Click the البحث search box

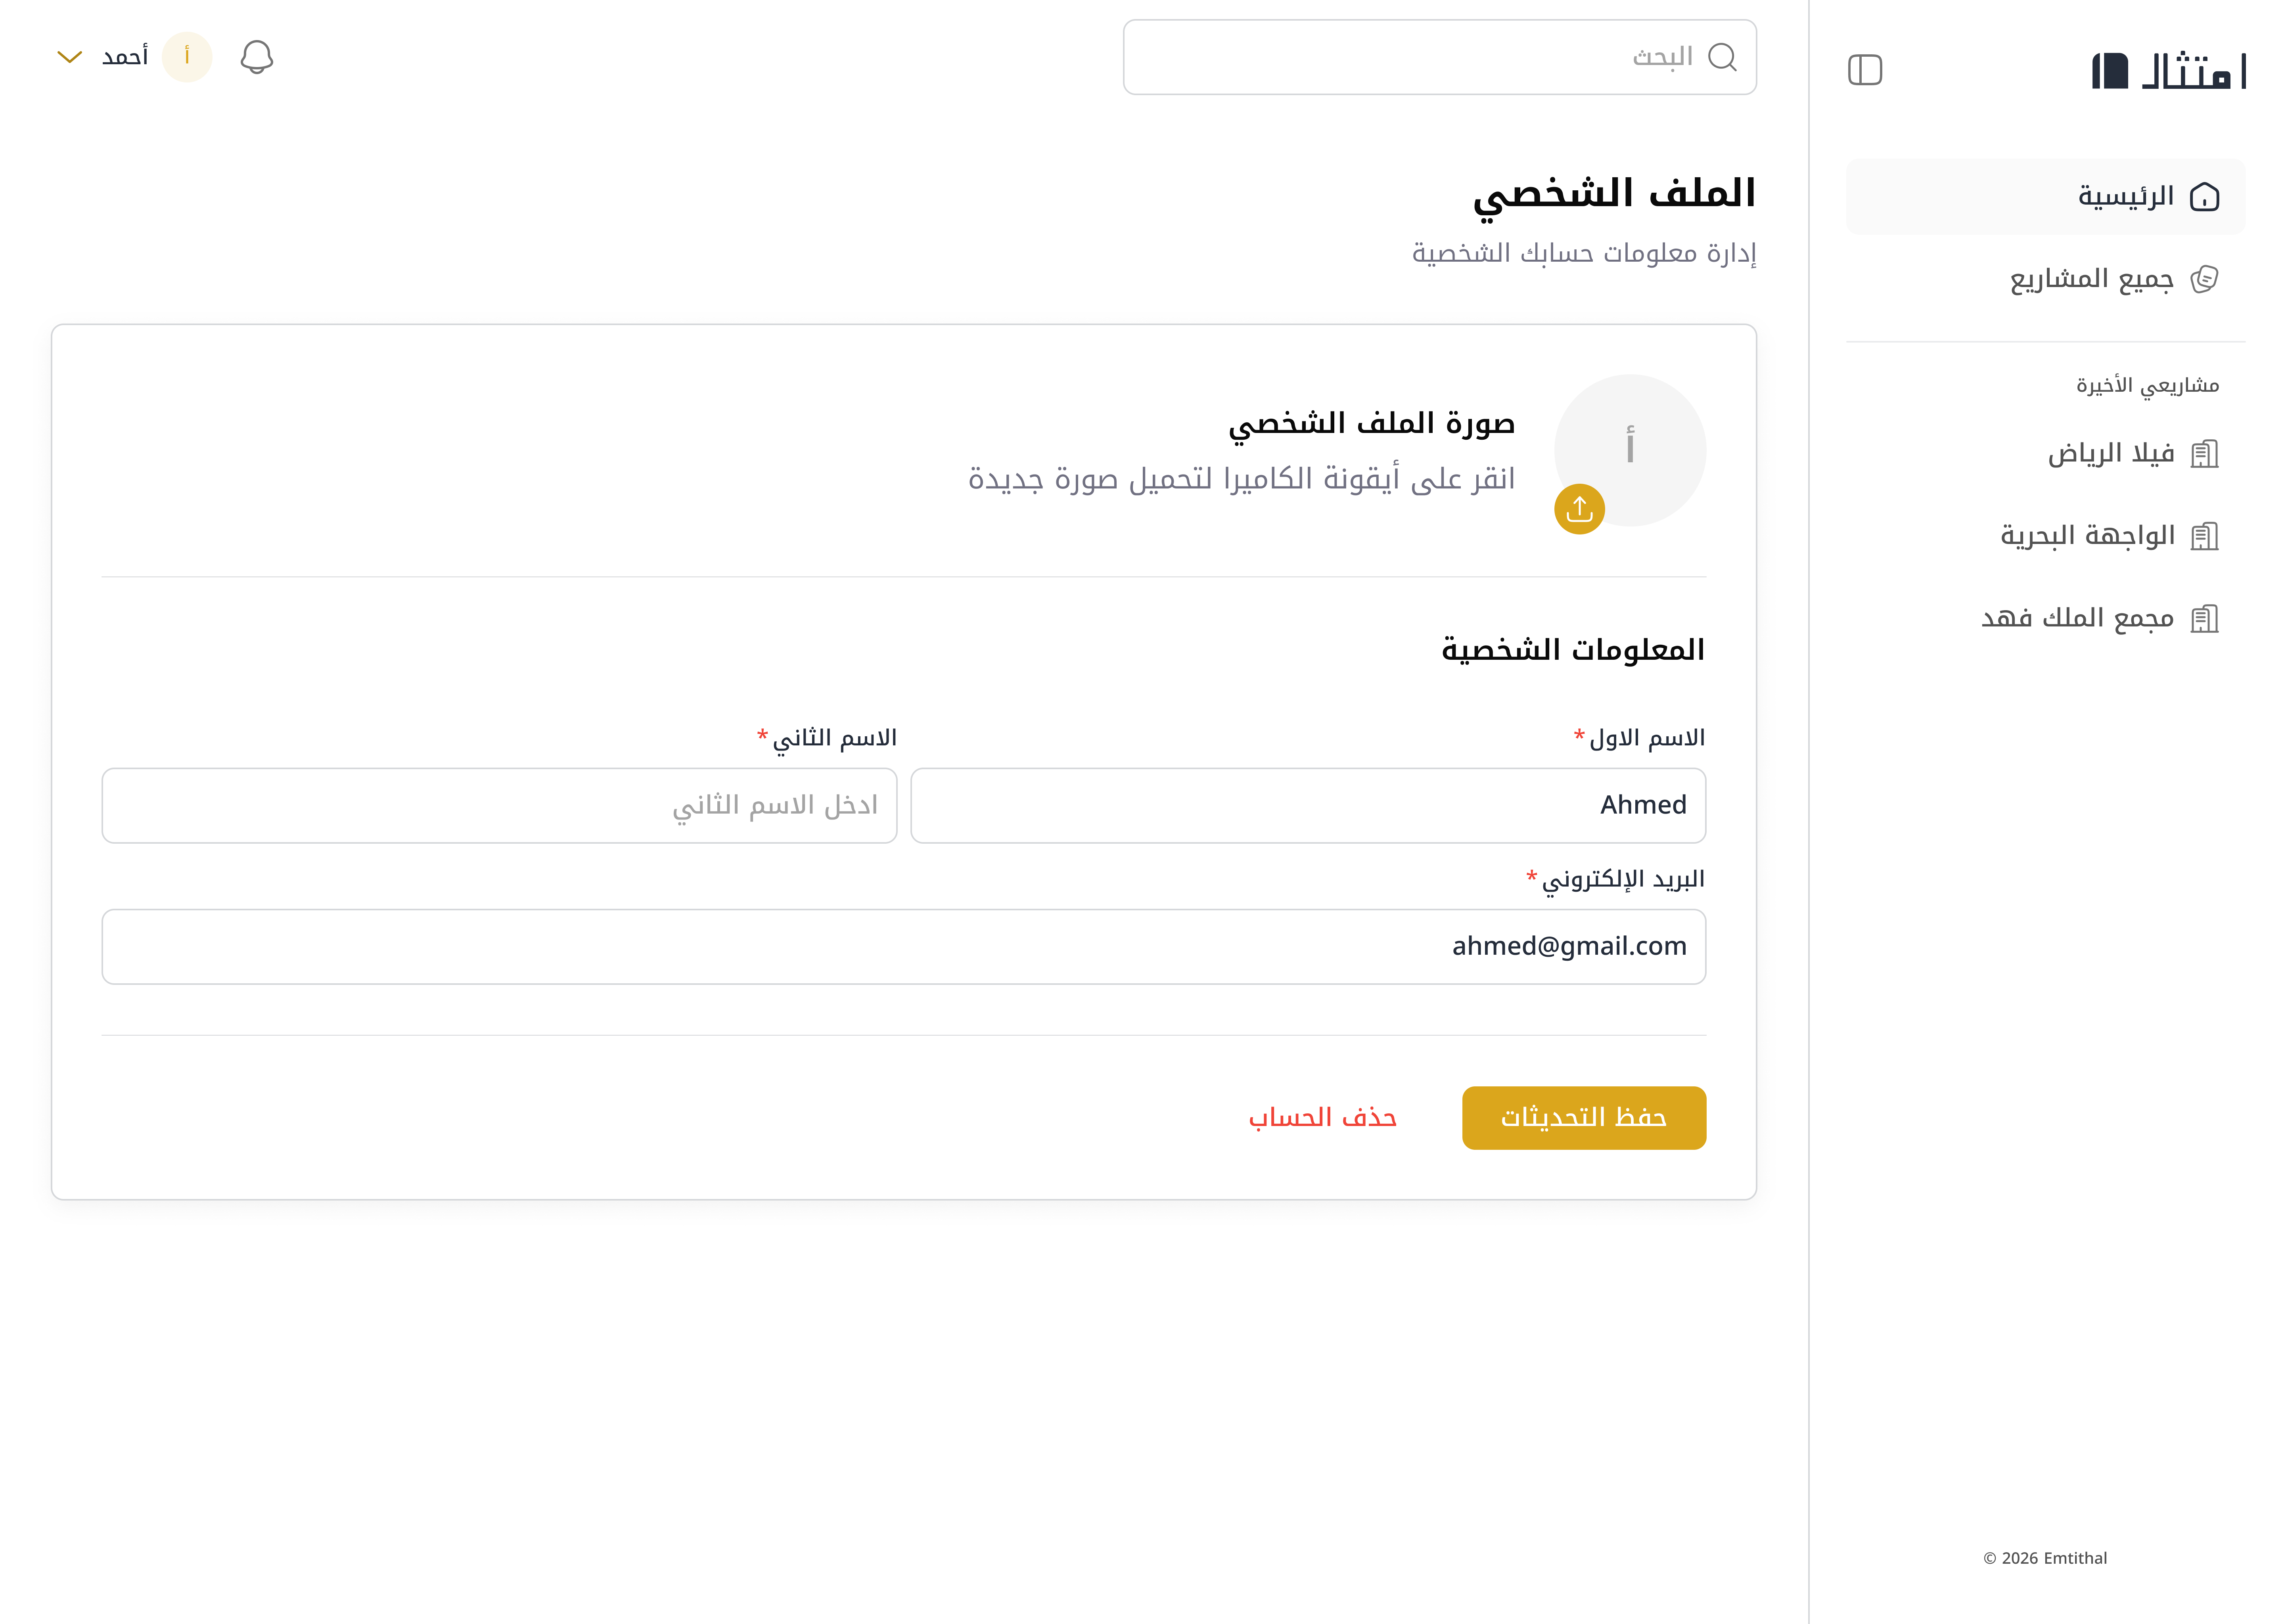click(1440, 57)
